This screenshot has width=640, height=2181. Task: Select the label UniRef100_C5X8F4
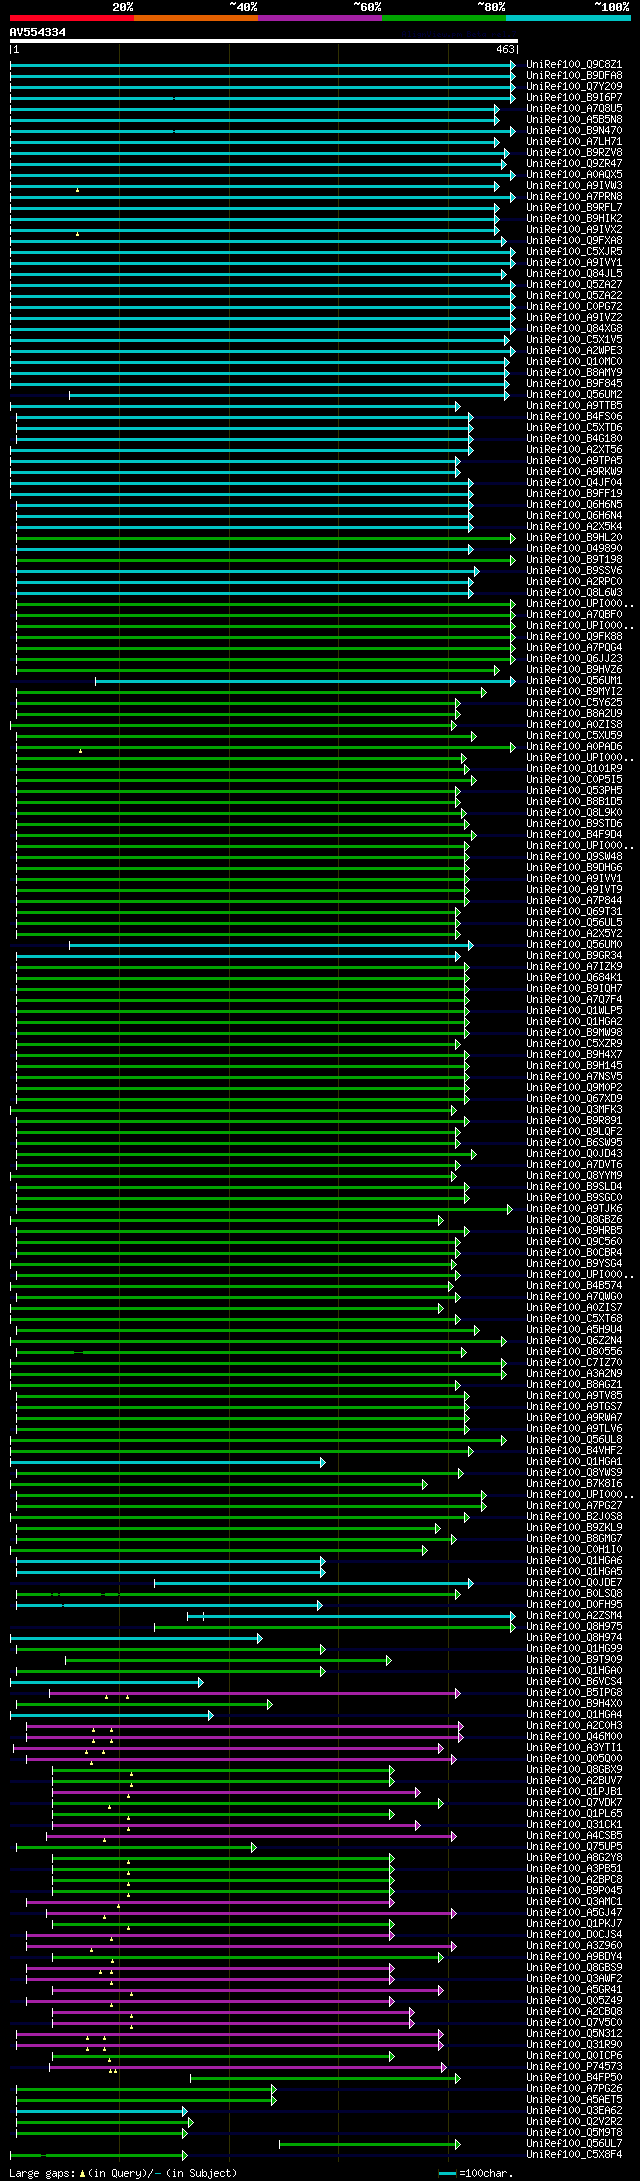(574, 2155)
